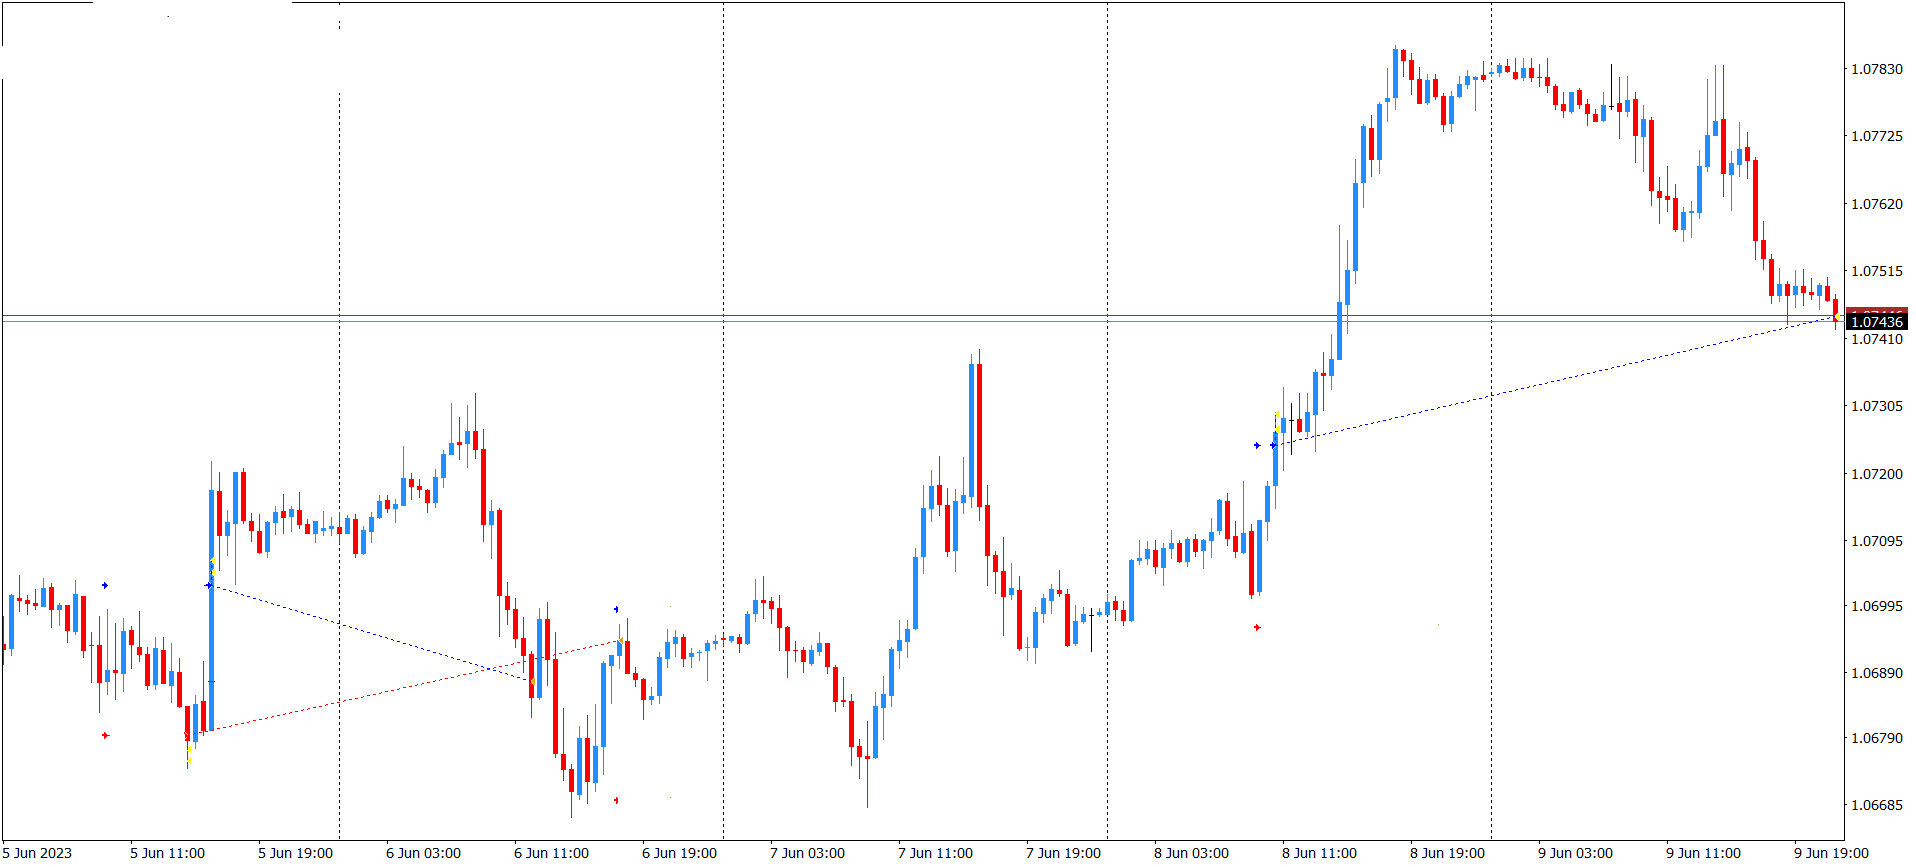Screen dimensions: 1916x867
Task: Click the 6 Jun 11:00 time label
Action: click(x=551, y=853)
